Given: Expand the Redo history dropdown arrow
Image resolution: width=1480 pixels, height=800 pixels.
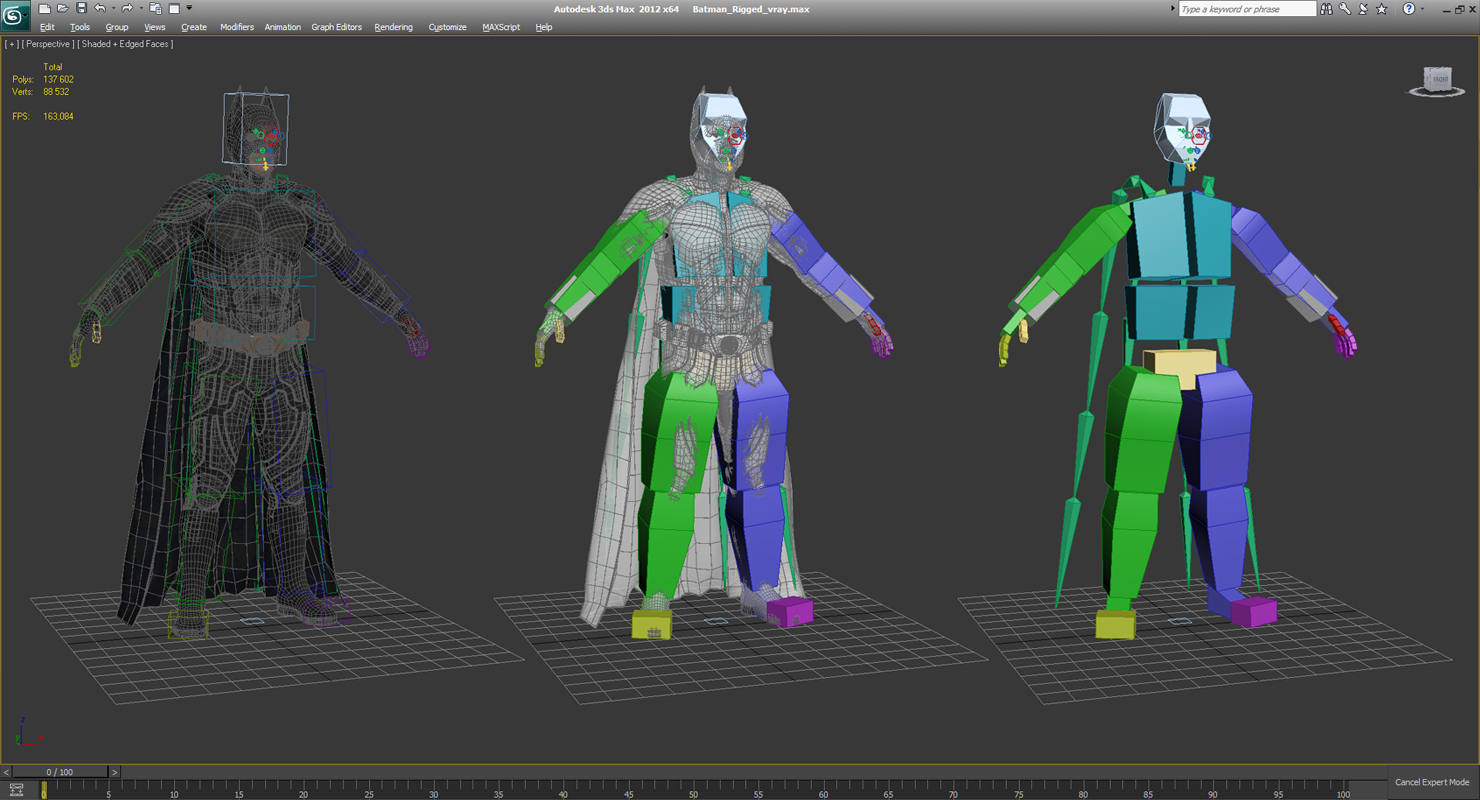Looking at the screenshot, I should pos(139,9).
